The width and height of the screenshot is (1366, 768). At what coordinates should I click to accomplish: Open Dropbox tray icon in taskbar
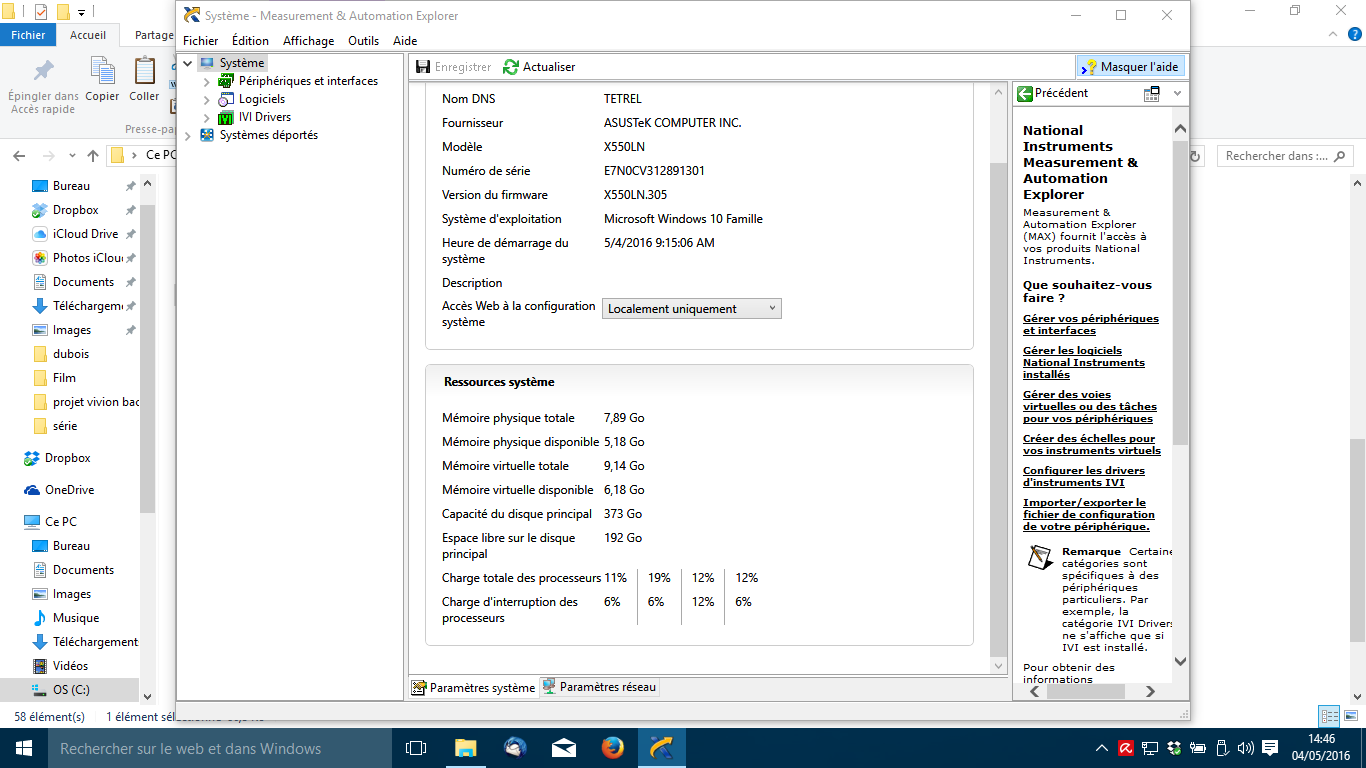point(1173,748)
